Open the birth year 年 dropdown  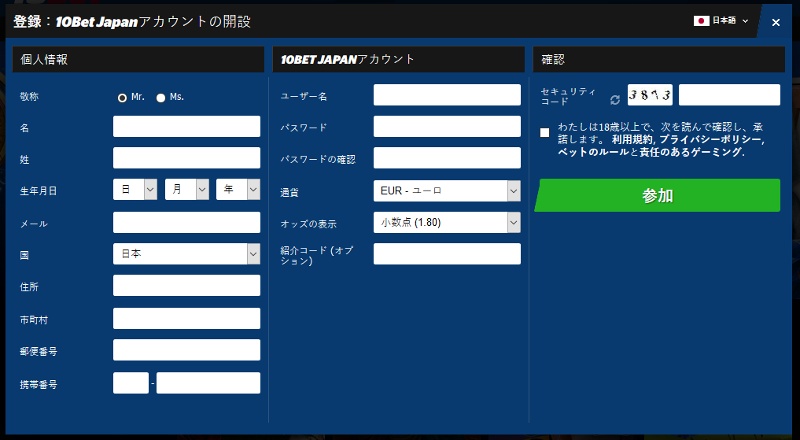[x=238, y=189]
